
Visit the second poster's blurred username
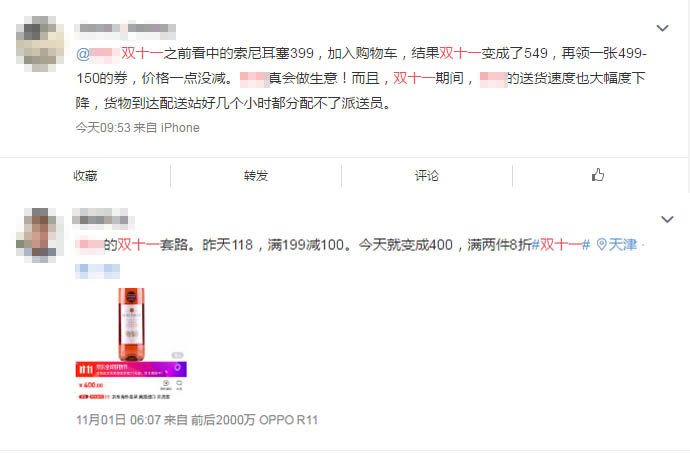pyautogui.click(x=103, y=219)
